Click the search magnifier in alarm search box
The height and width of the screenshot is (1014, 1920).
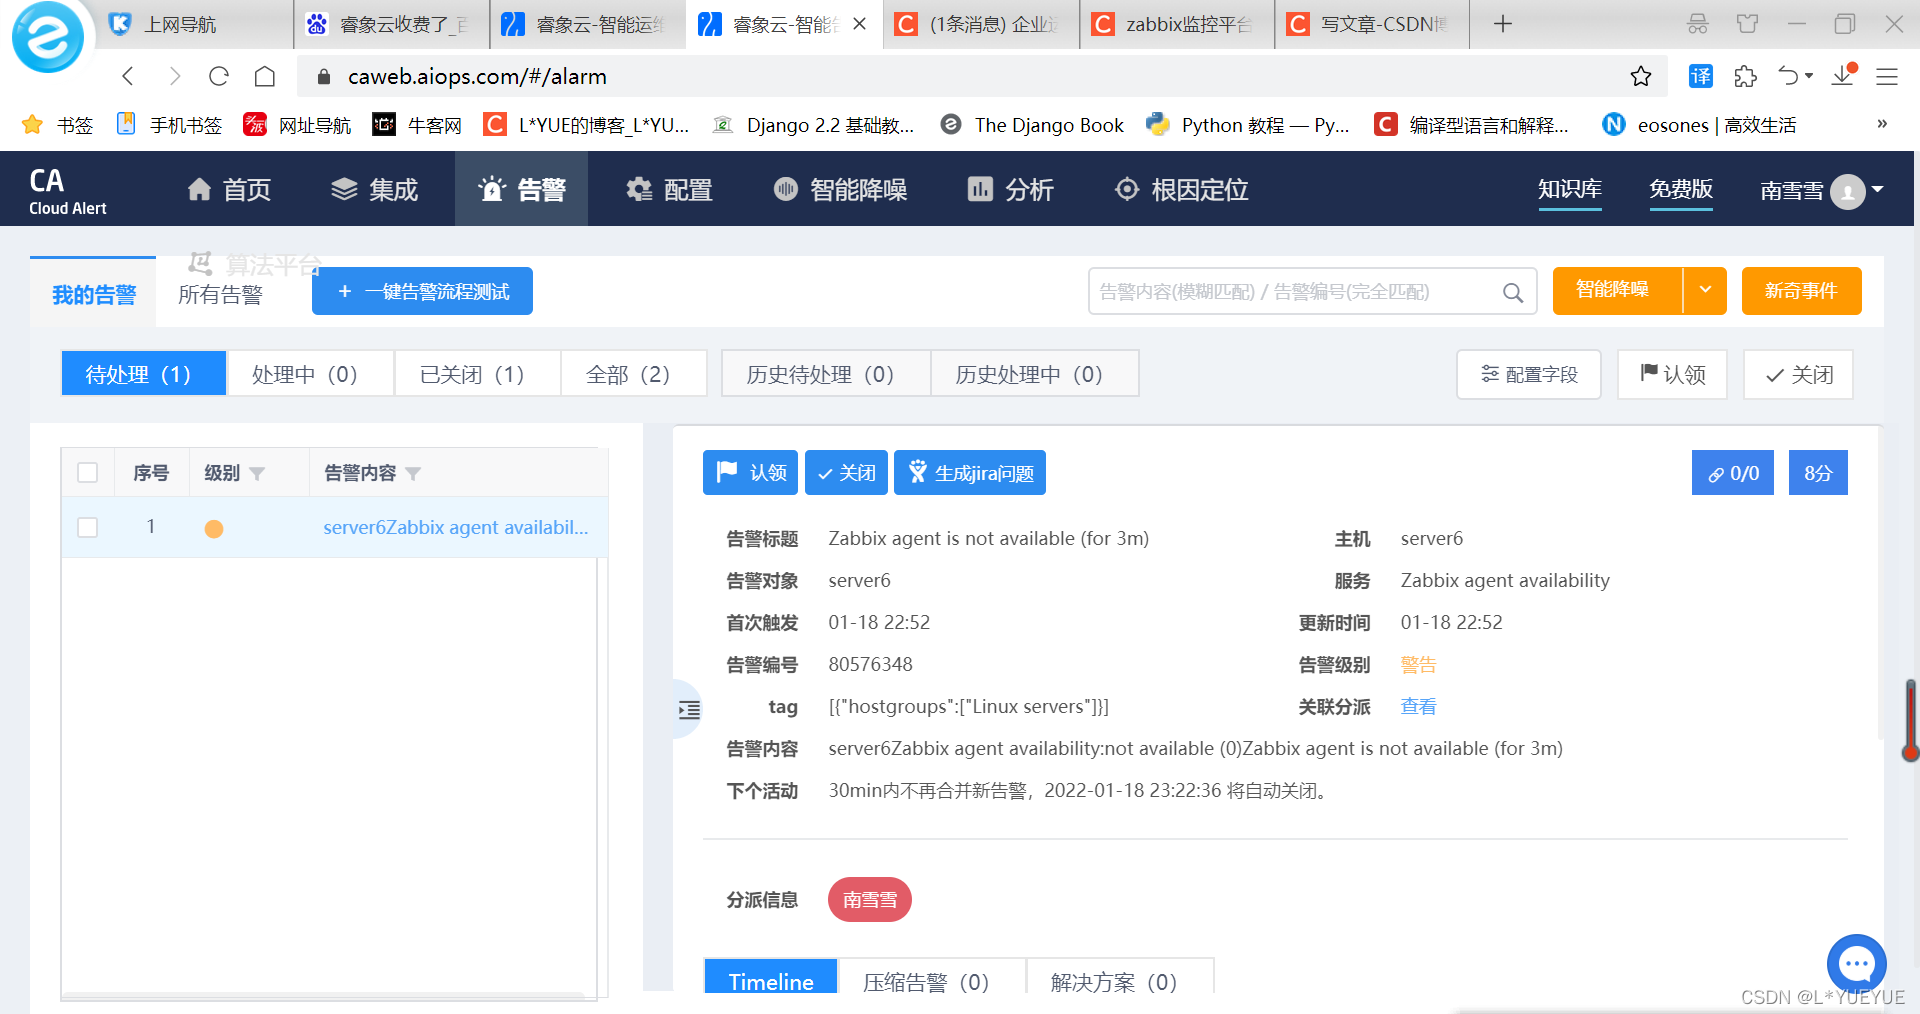click(1513, 292)
